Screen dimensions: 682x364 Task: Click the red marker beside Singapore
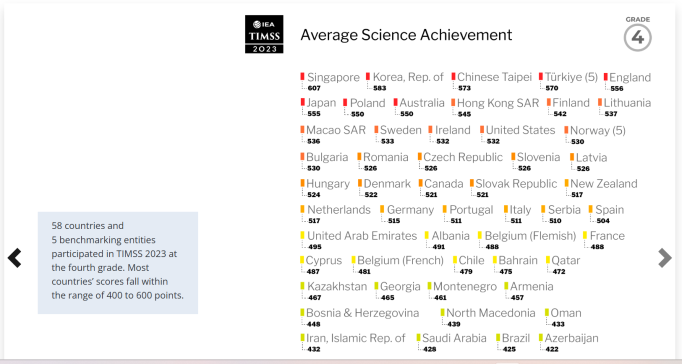[302, 77]
